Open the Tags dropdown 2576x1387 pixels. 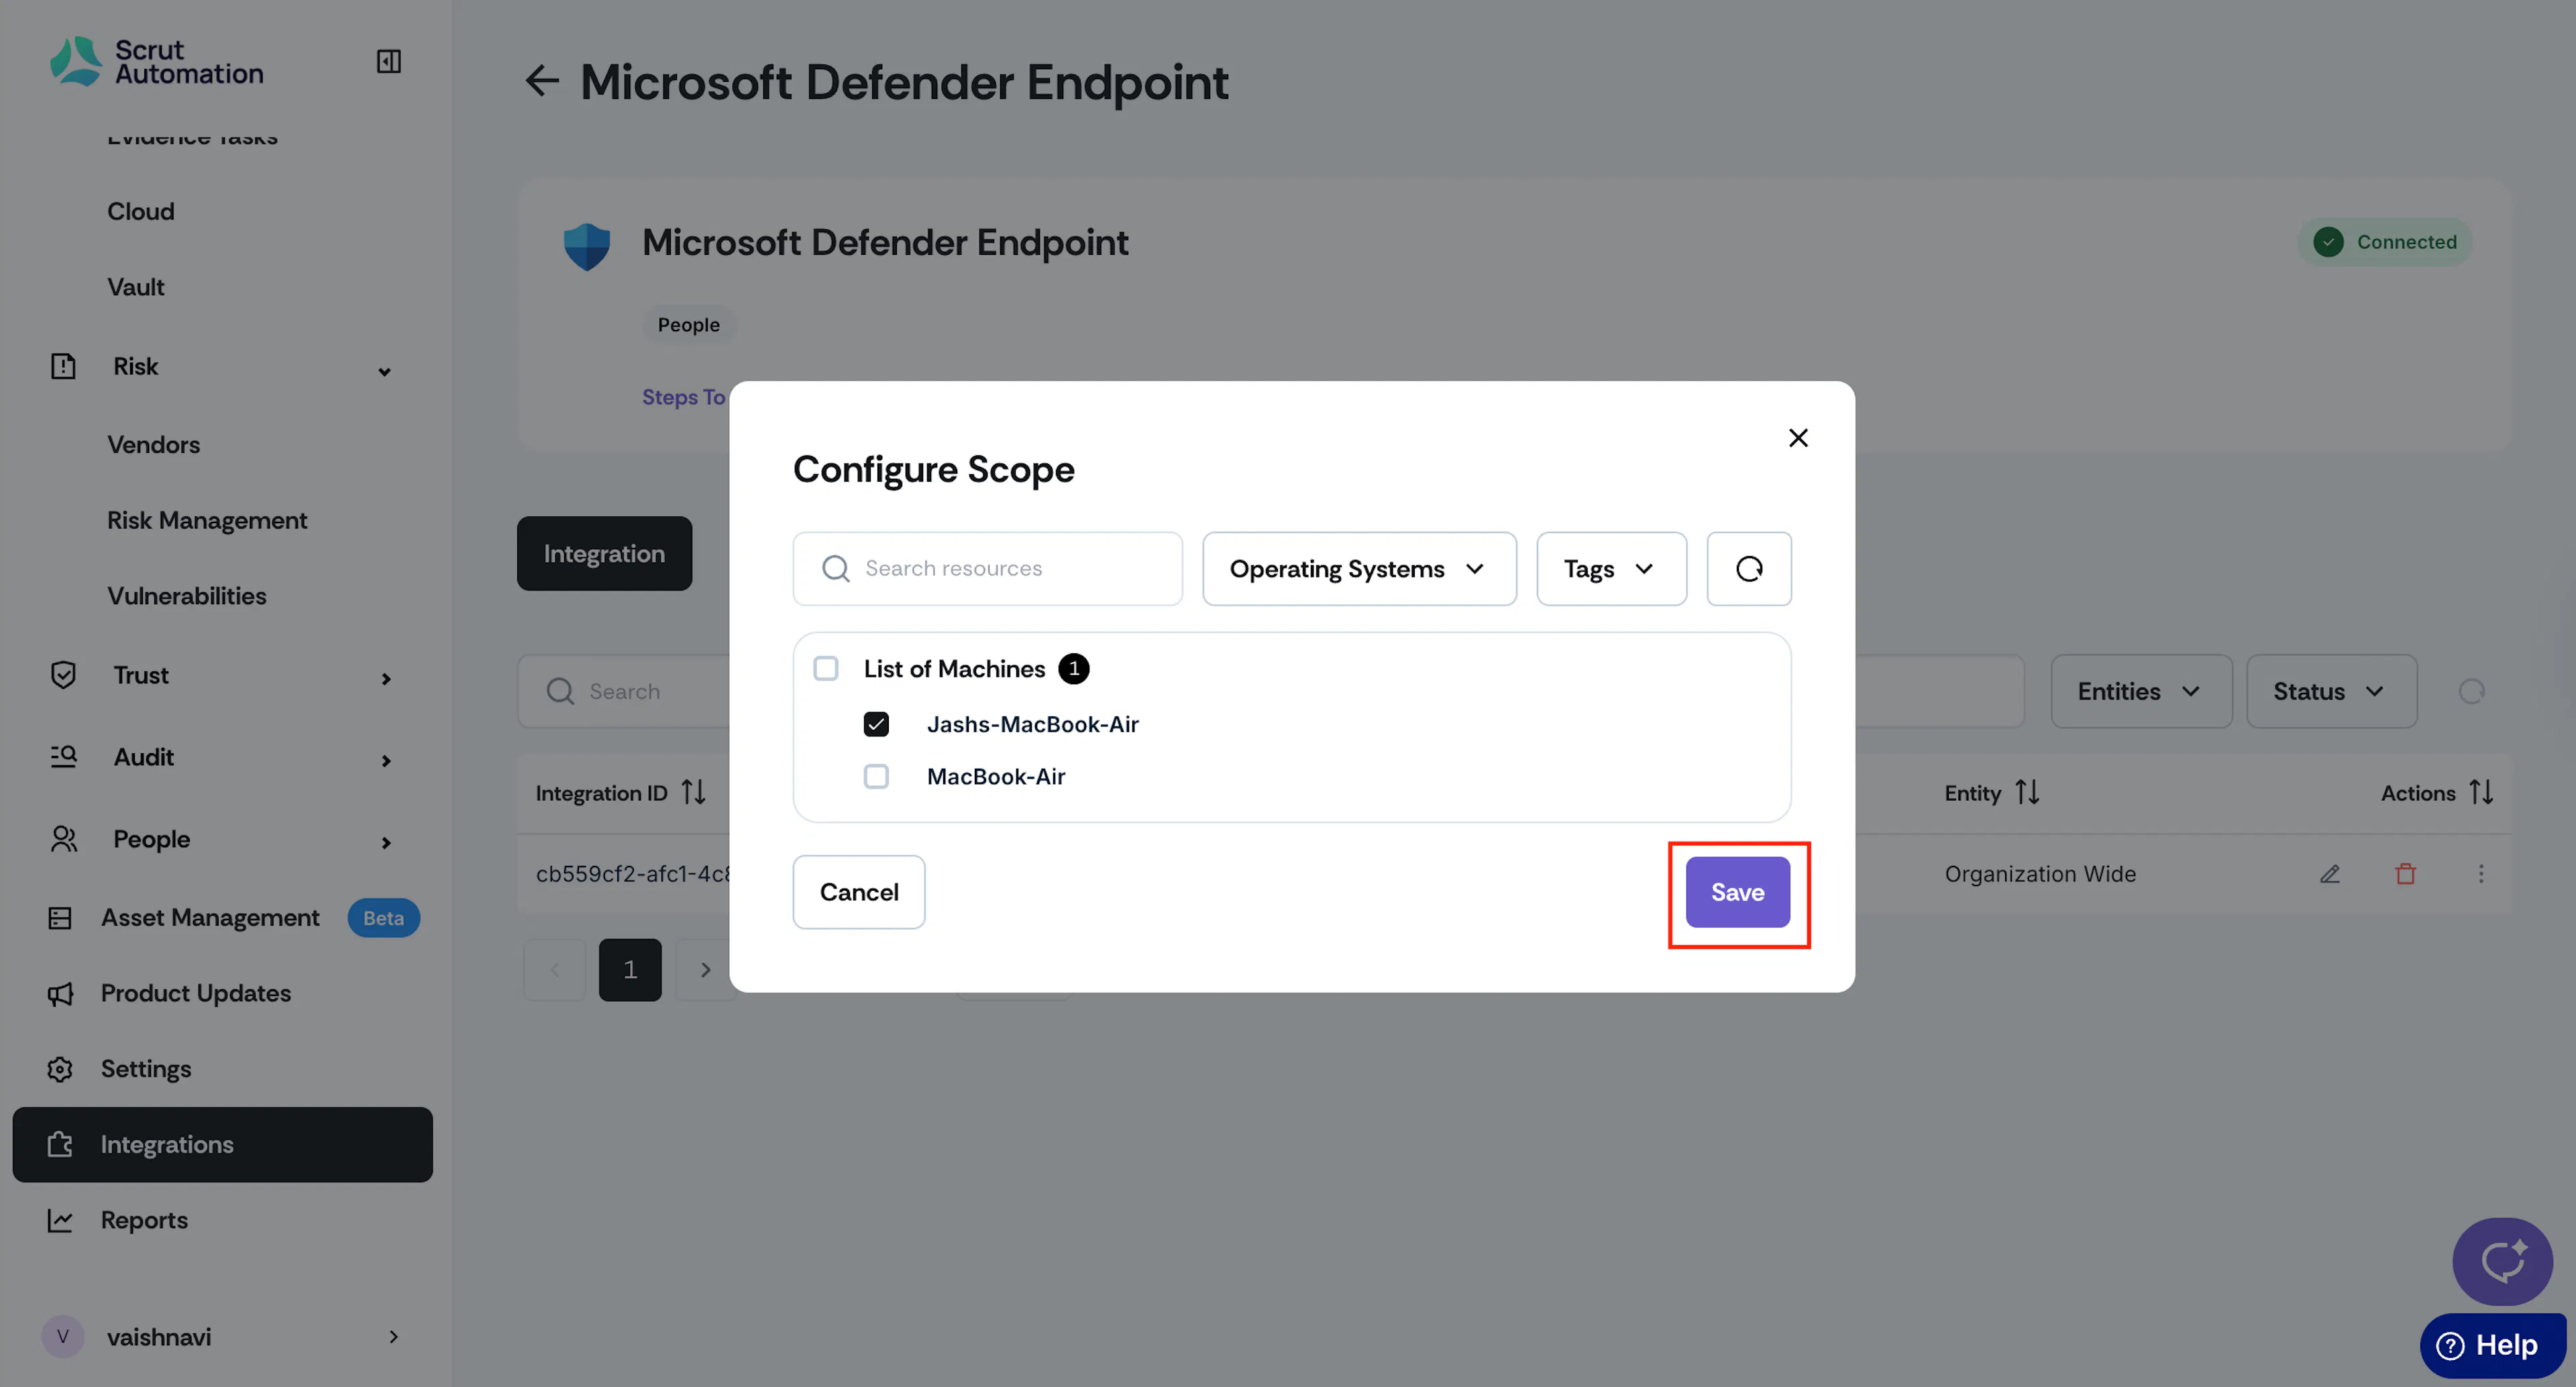pos(1611,568)
